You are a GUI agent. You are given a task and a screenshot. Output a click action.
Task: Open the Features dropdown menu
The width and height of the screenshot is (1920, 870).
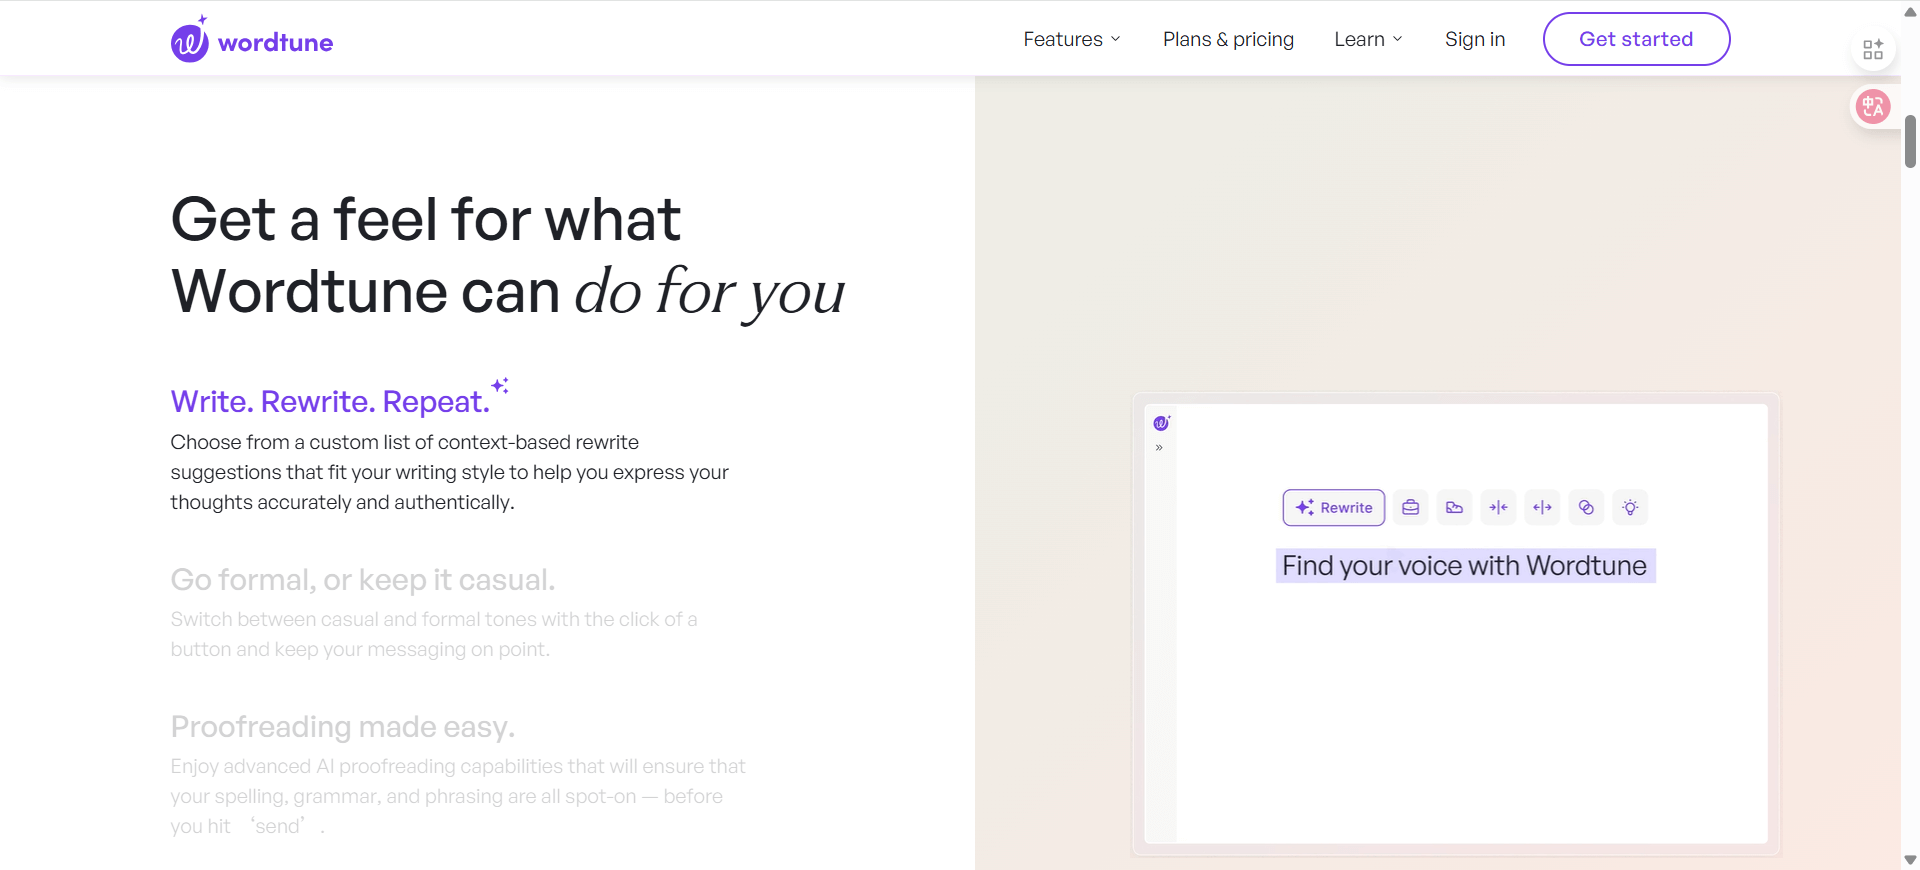tap(1071, 39)
